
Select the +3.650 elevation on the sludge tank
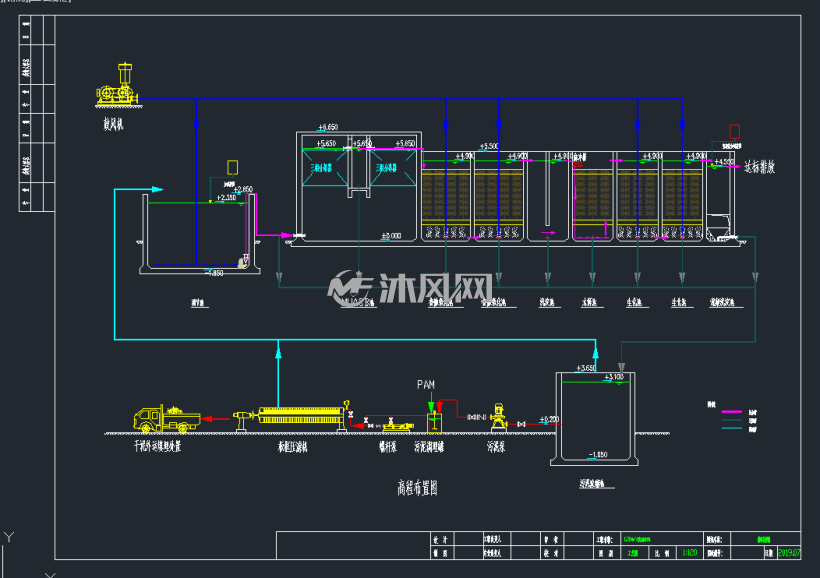(x=586, y=368)
